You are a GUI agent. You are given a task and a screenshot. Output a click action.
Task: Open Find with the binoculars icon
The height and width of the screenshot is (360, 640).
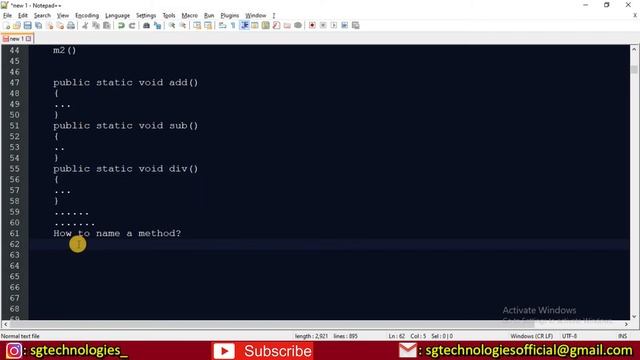[x=146, y=25]
